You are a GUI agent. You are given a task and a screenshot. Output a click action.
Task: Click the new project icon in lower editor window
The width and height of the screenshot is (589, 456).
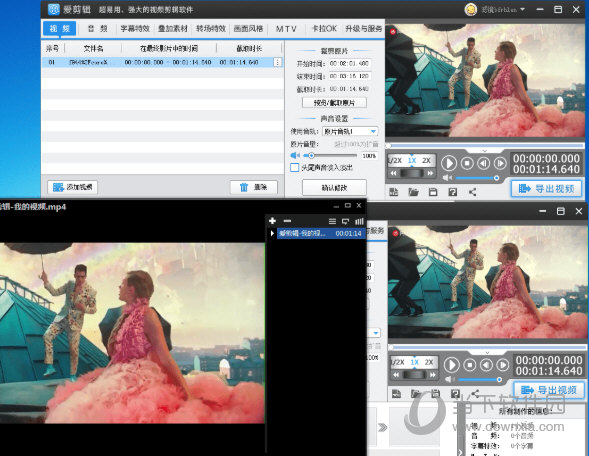(x=396, y=394)
